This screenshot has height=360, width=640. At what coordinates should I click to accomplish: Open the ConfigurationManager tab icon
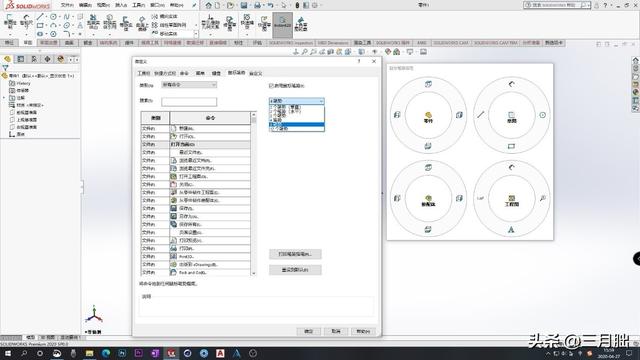click(34, 59)
